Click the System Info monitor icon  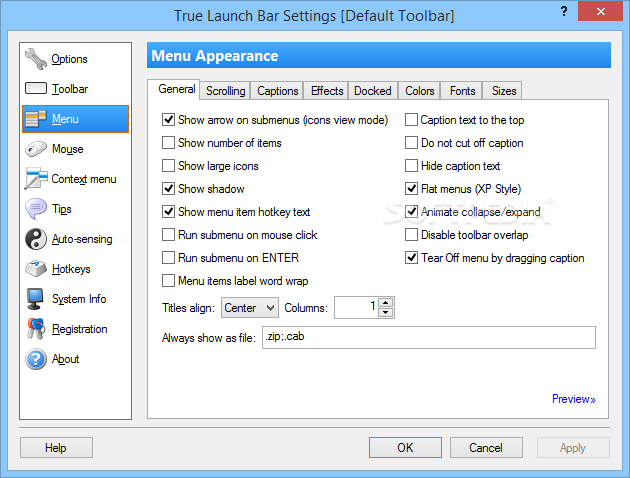pos(35,299)
